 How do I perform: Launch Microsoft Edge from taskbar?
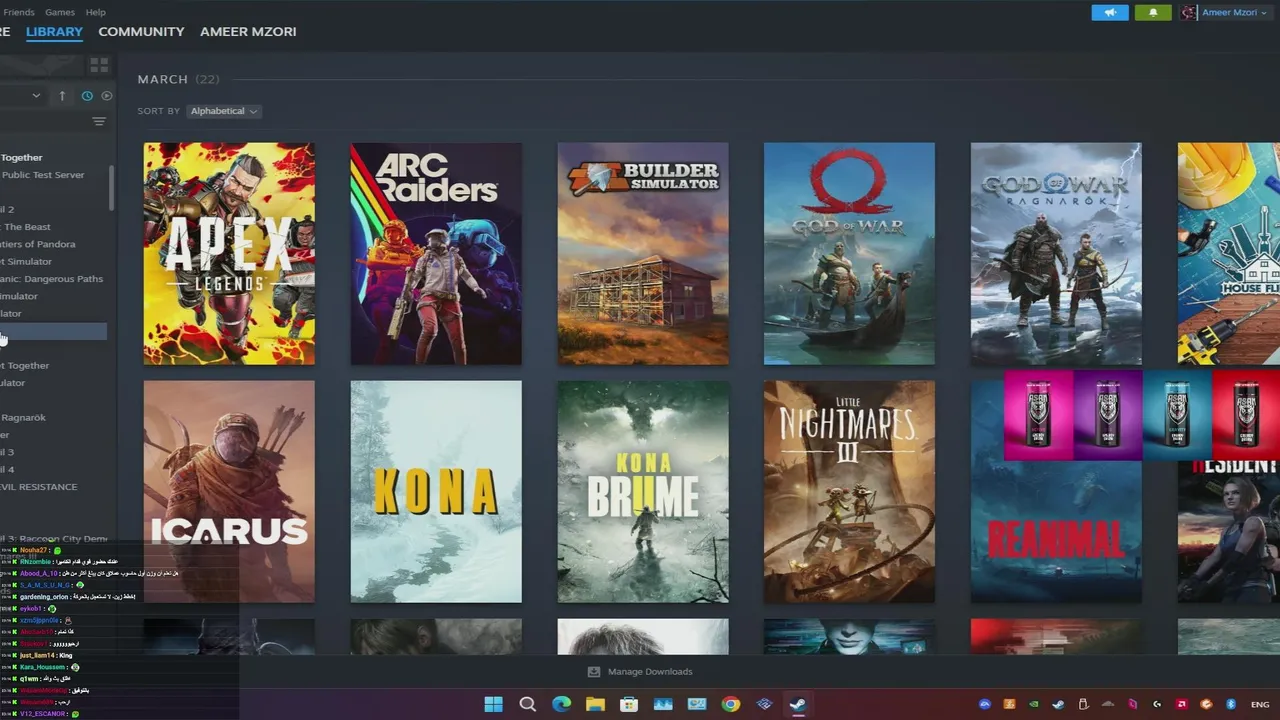coord(562,704)
